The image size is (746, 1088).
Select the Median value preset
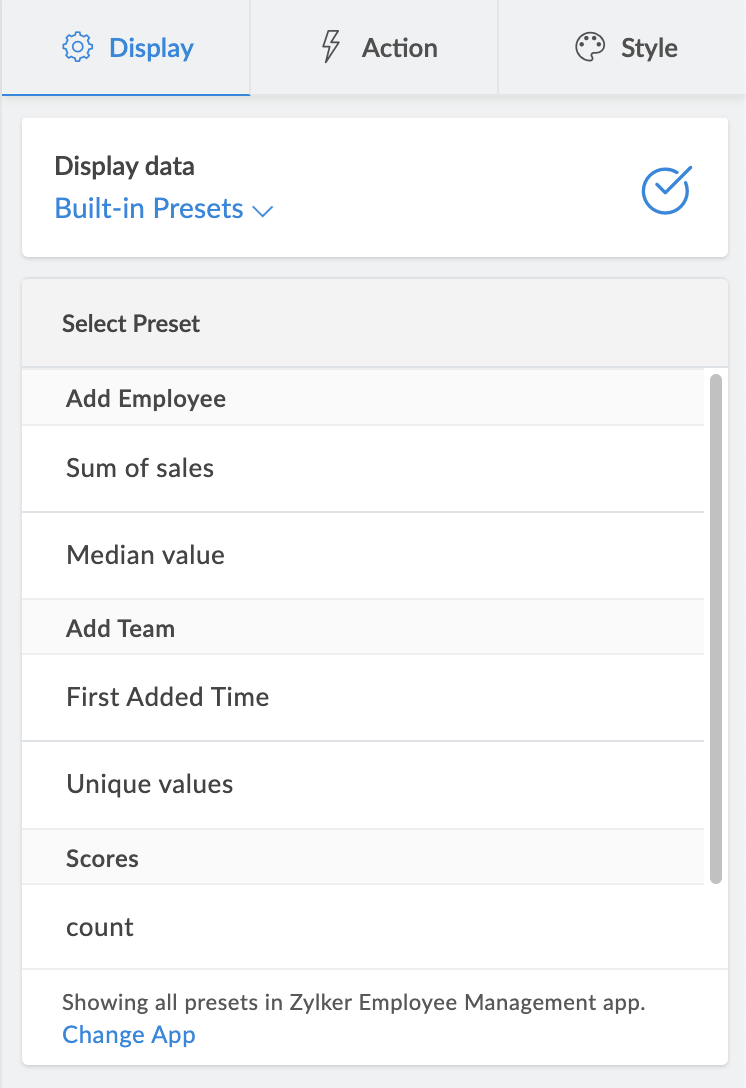pyautogui.click(x=145, y=555)
